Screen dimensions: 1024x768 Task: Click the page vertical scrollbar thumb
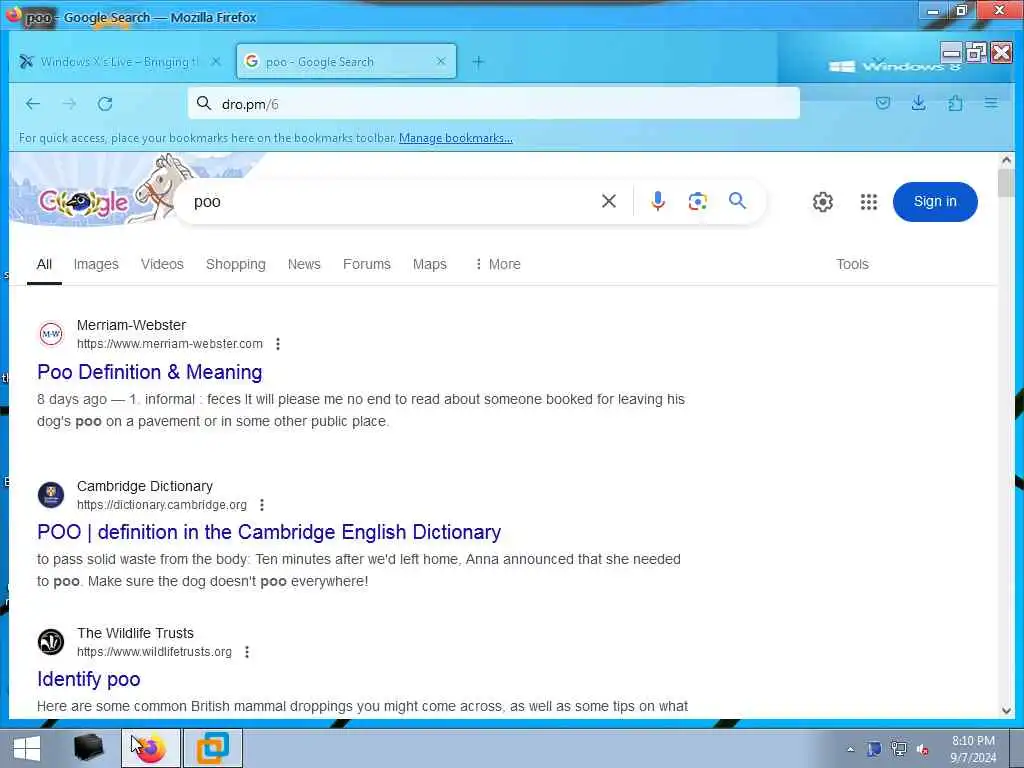click(x=1006, y=183)
